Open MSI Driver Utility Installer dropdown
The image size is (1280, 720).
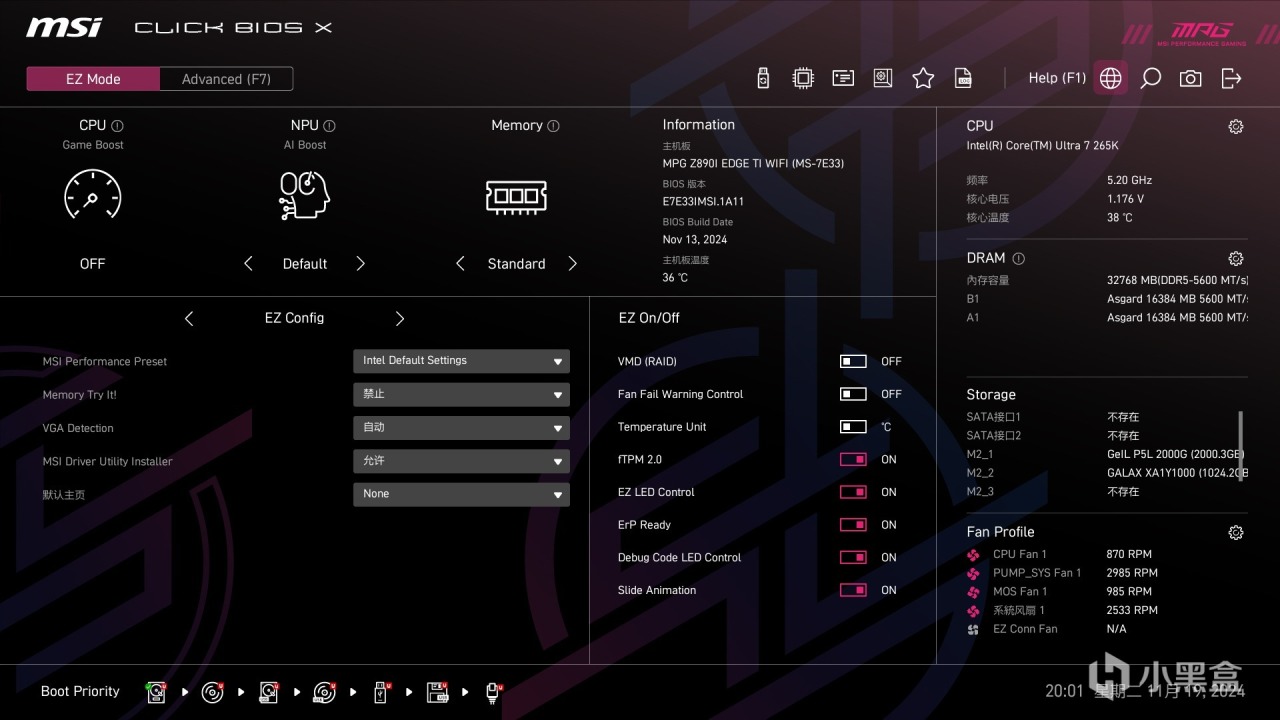pyautogui.click(x=461, y=461)
